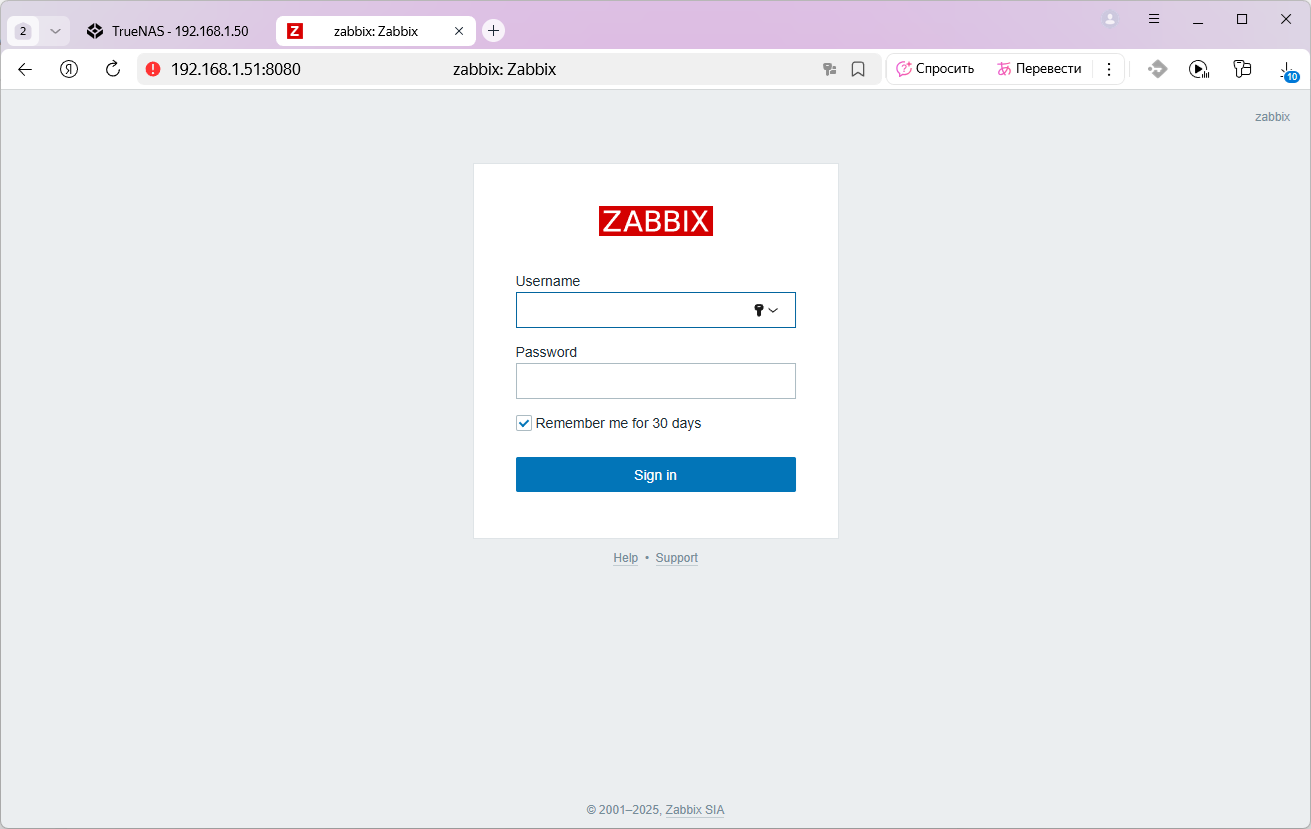Minimize the browser window
The height and width of the screenshot is (829, 1311).
[1198, 19]
